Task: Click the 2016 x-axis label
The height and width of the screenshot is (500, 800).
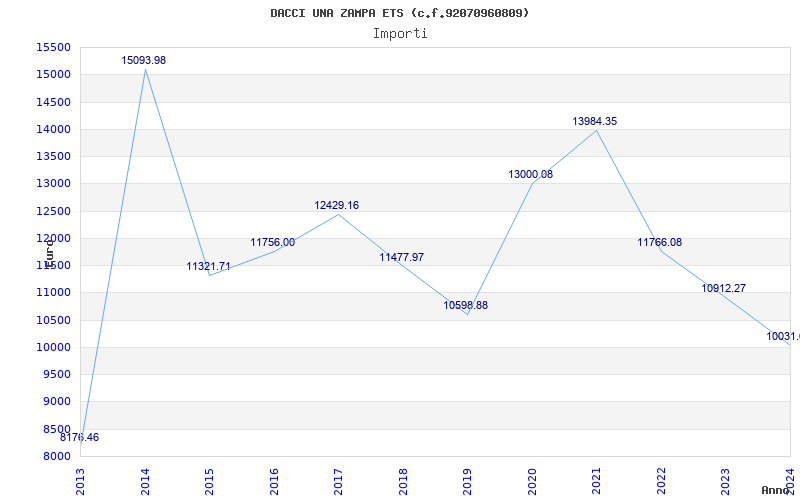Action: pos(274,481)
